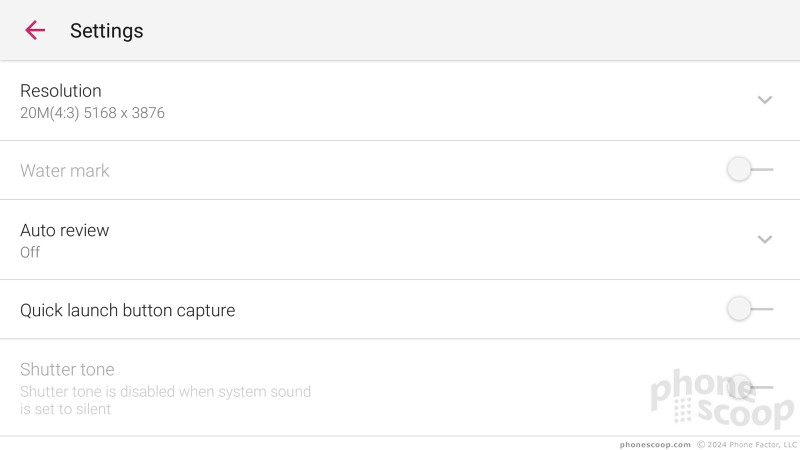Click the Phone Scoop logo watermark

721,399
